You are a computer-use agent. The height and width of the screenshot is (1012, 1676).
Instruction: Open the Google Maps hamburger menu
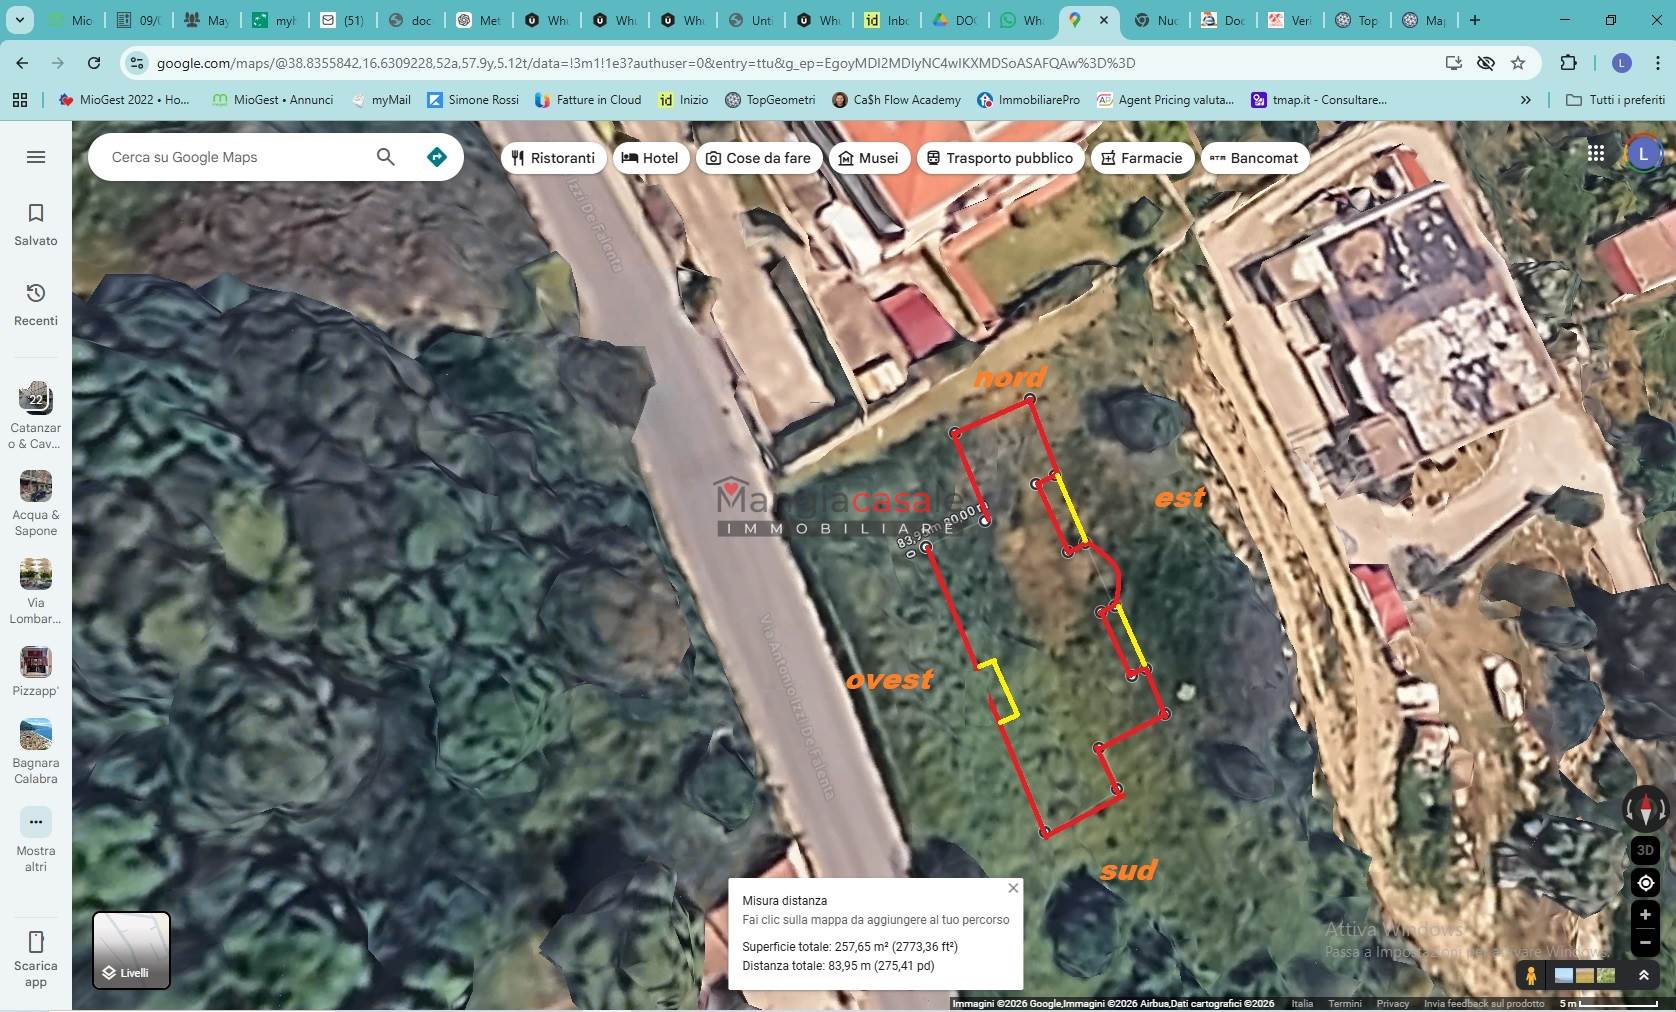36,157
